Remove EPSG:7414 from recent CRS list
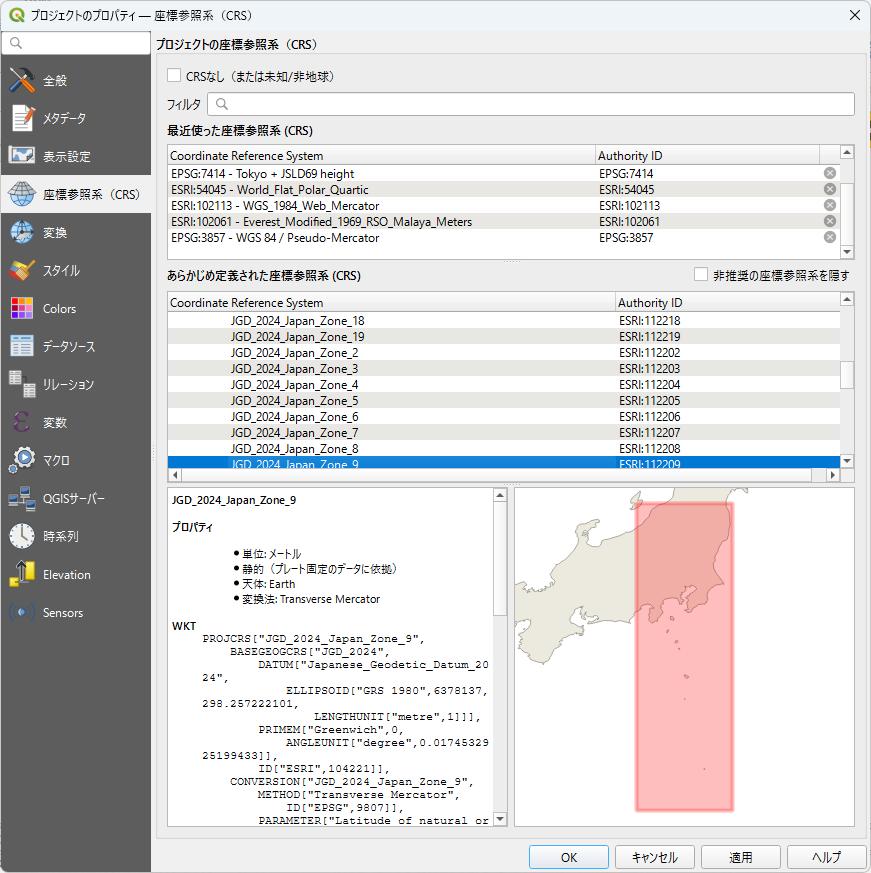This screenshot has width=871, height=873. tap(829, 173)
